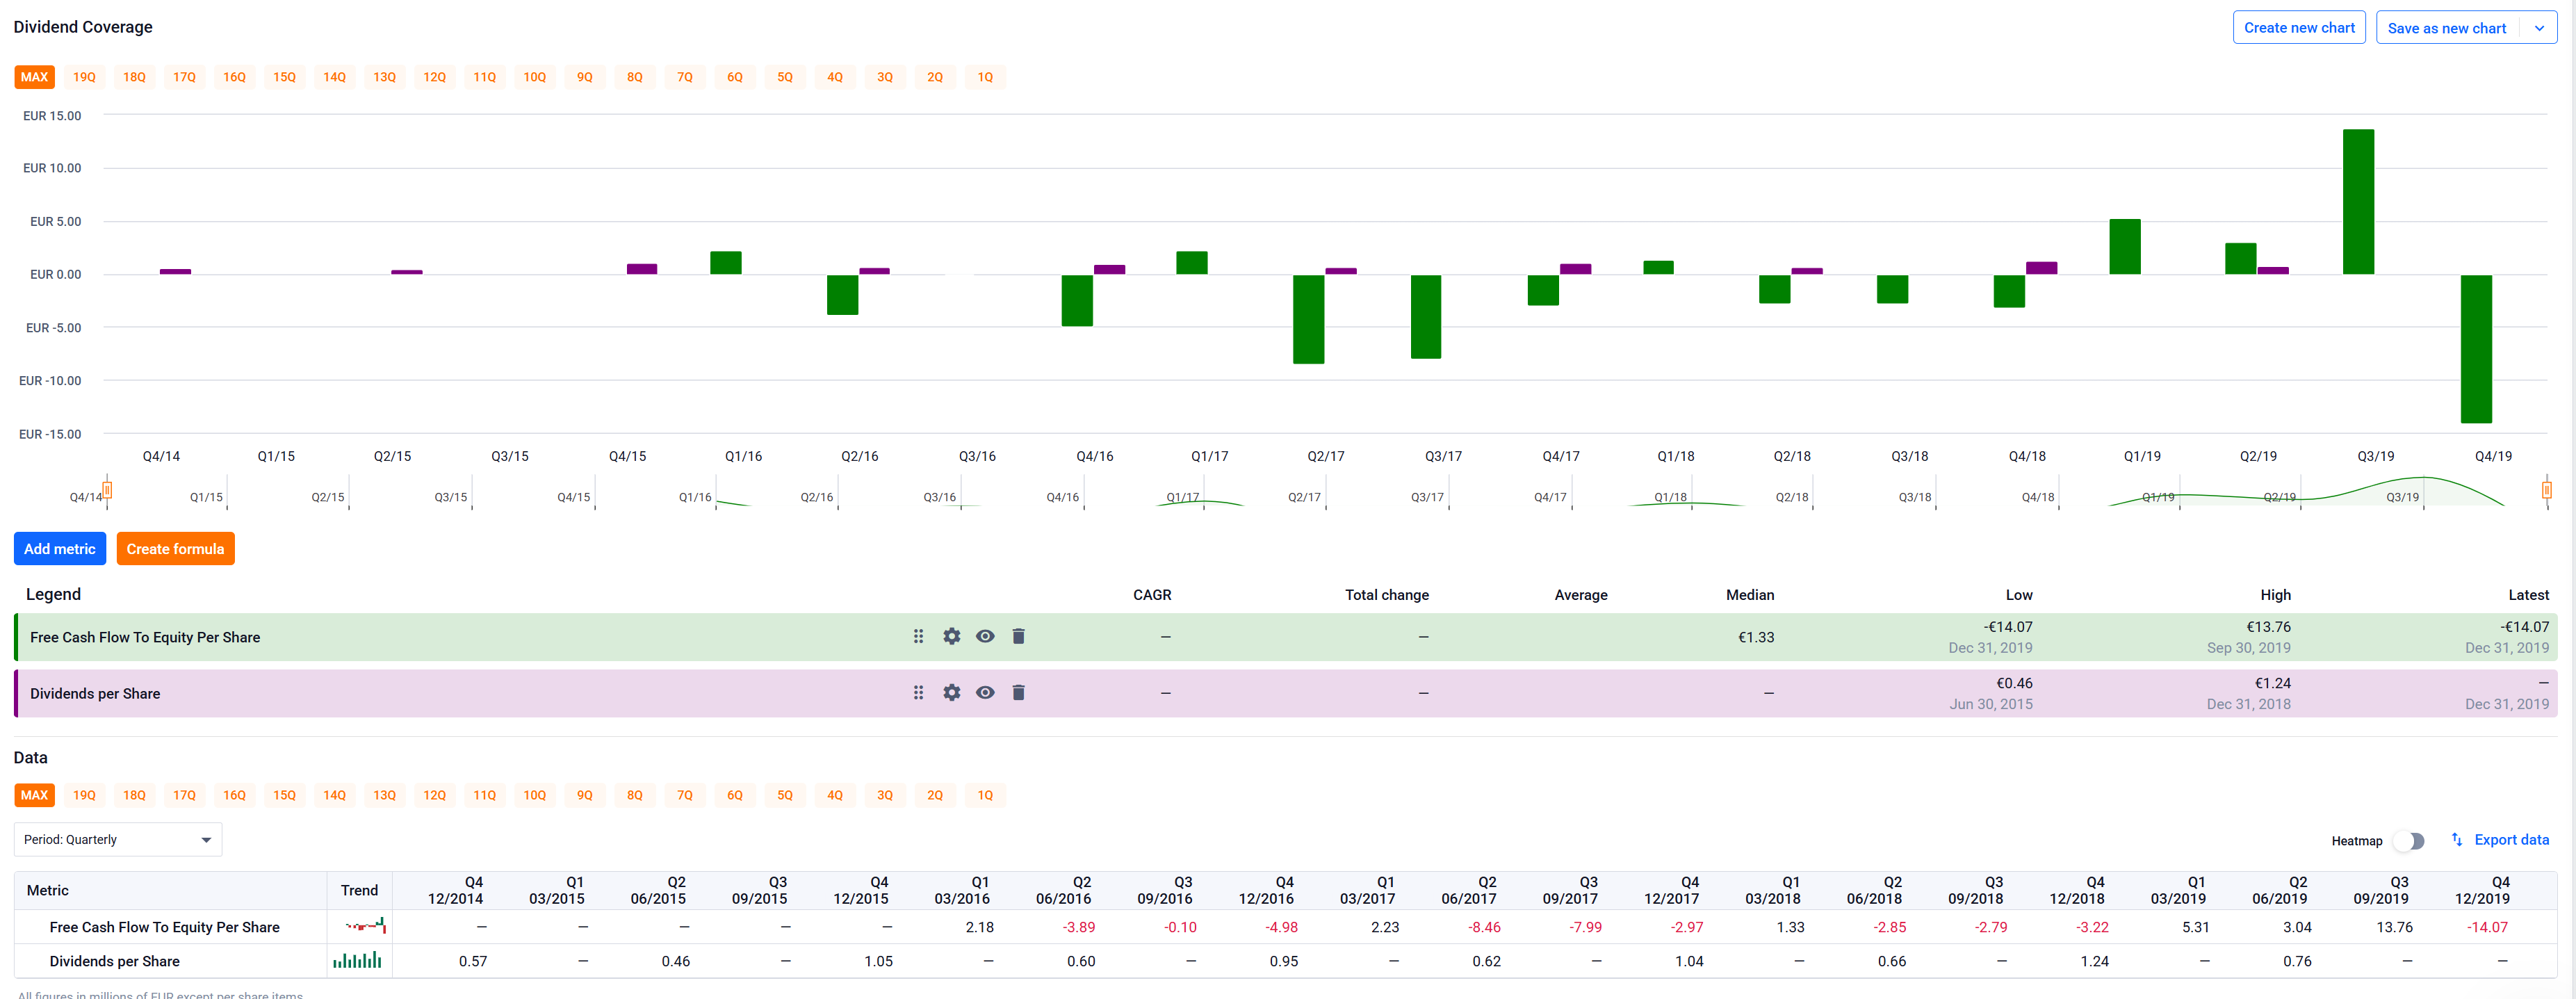
Task: Select 10Q range in the Data section
Action: (535, 795)
